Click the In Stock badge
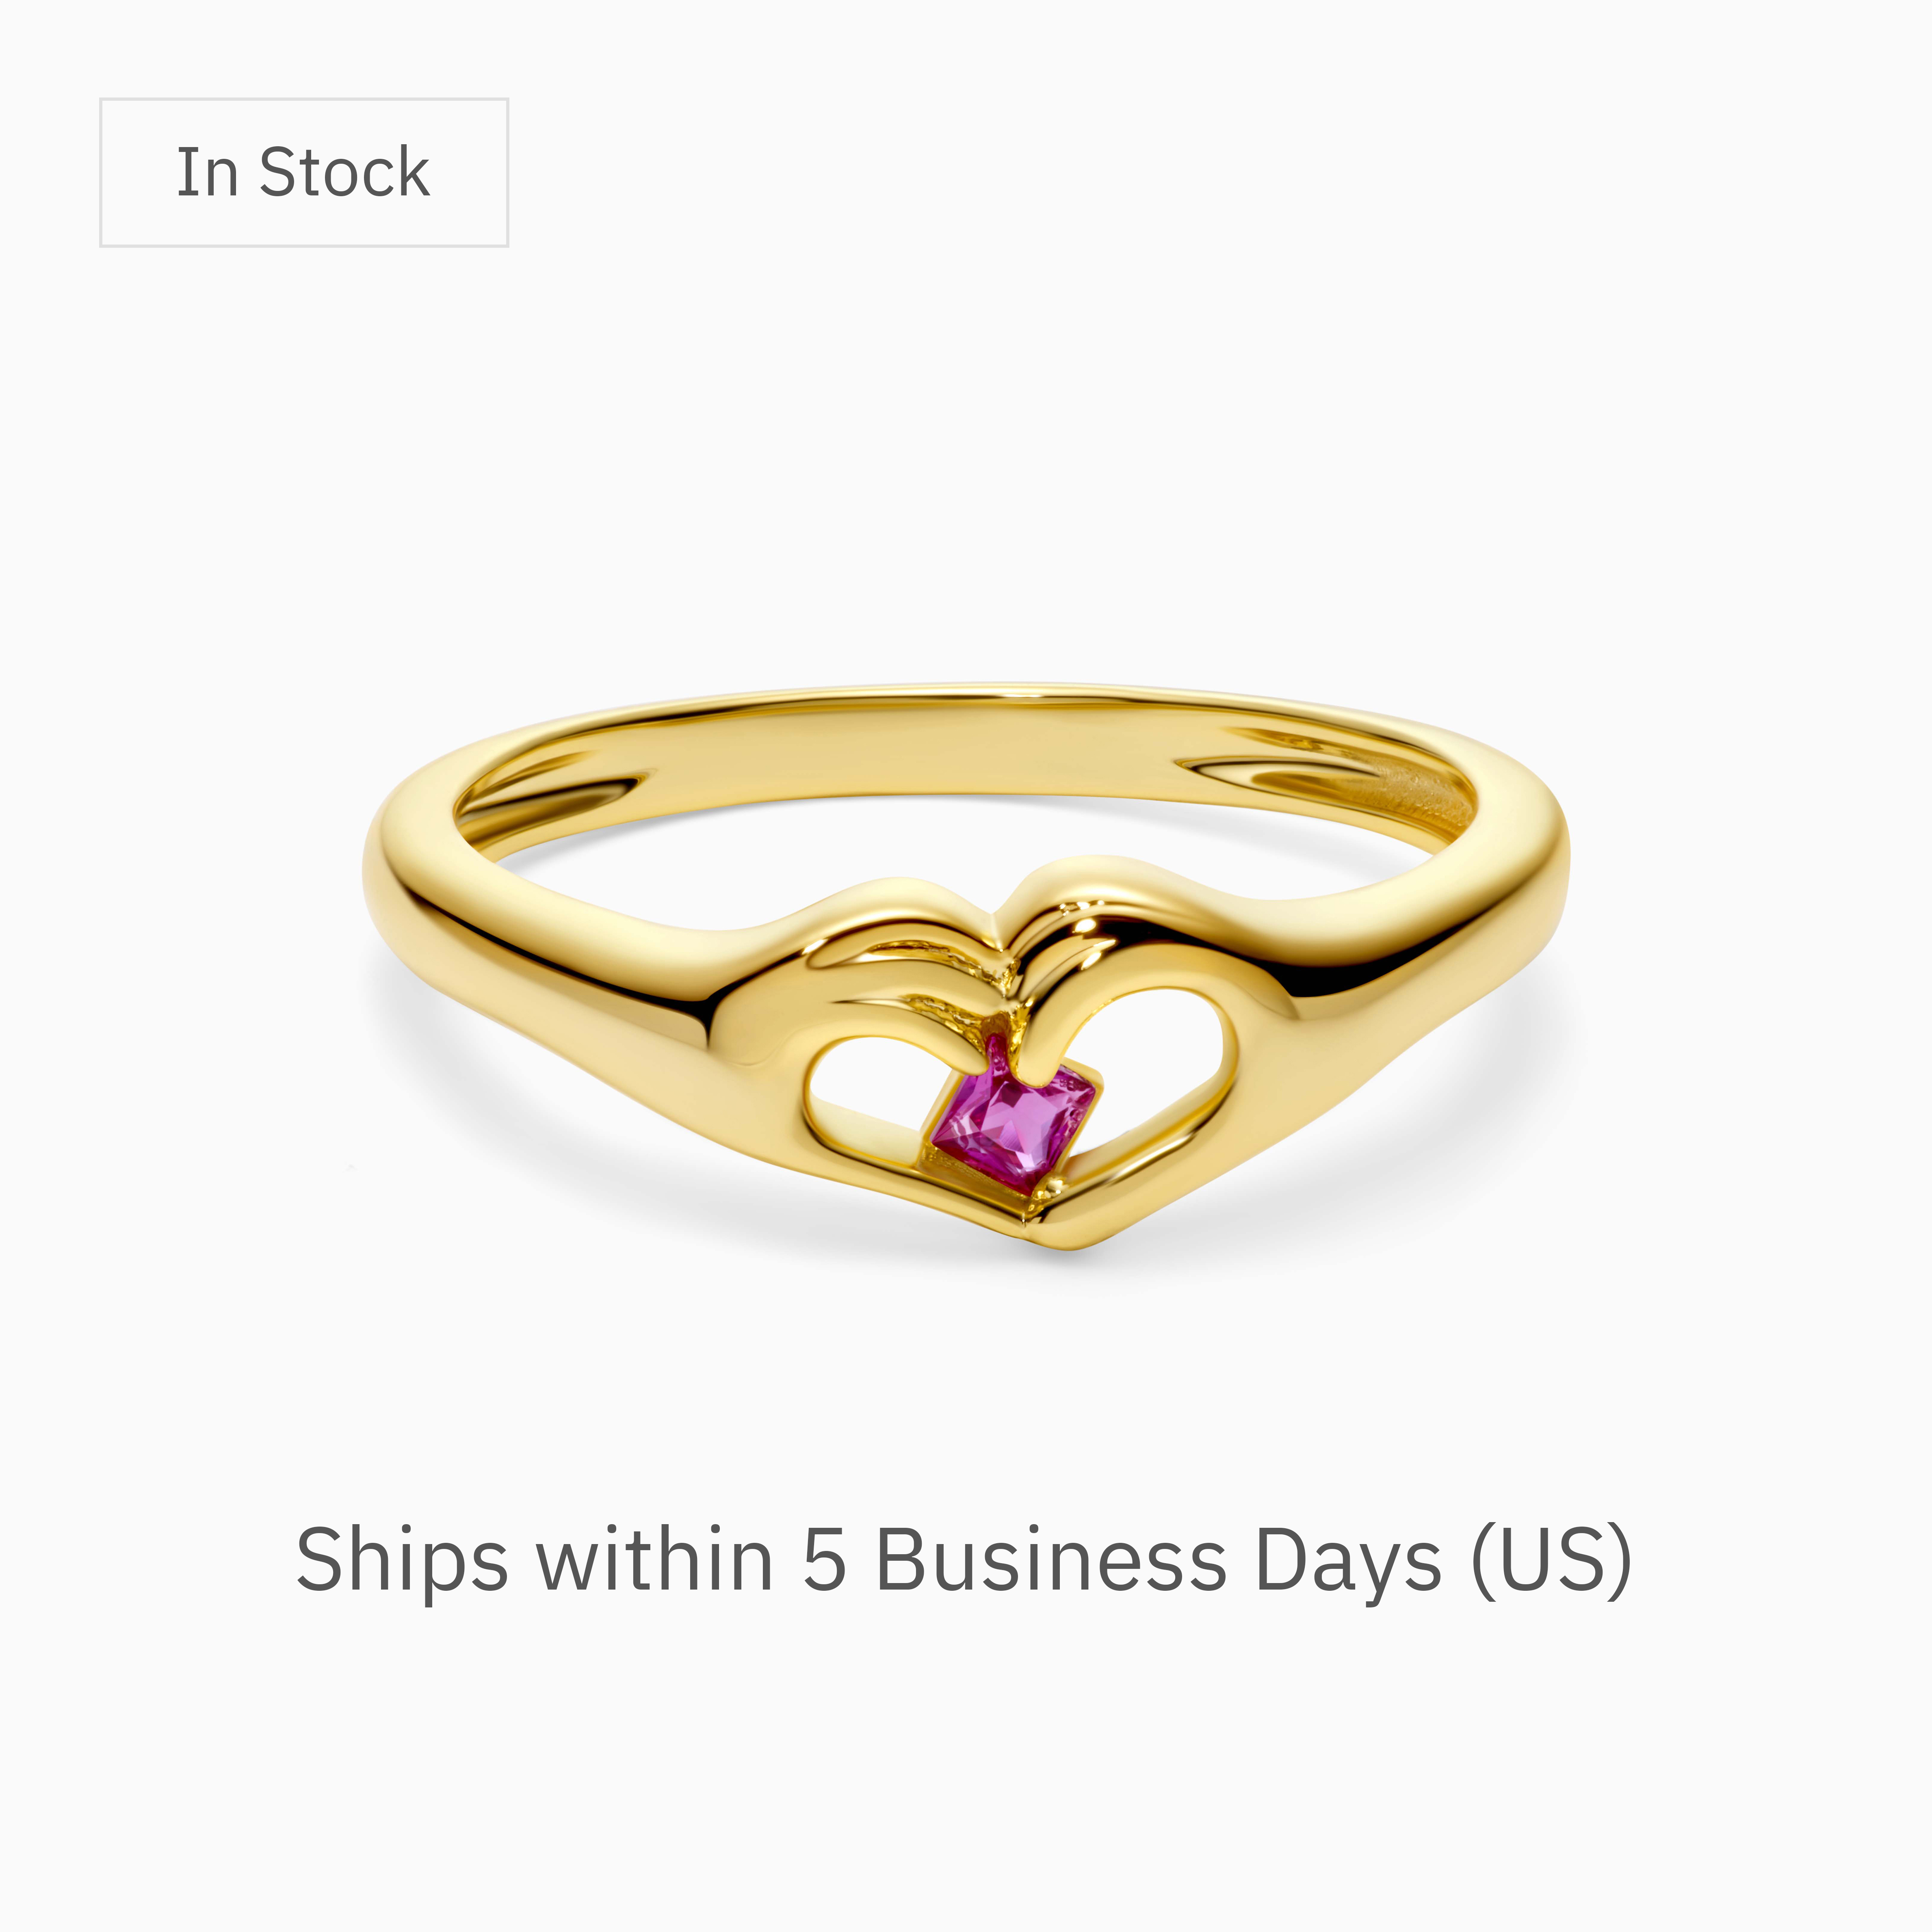The image size is (1932, 1932). pos(304,172)
